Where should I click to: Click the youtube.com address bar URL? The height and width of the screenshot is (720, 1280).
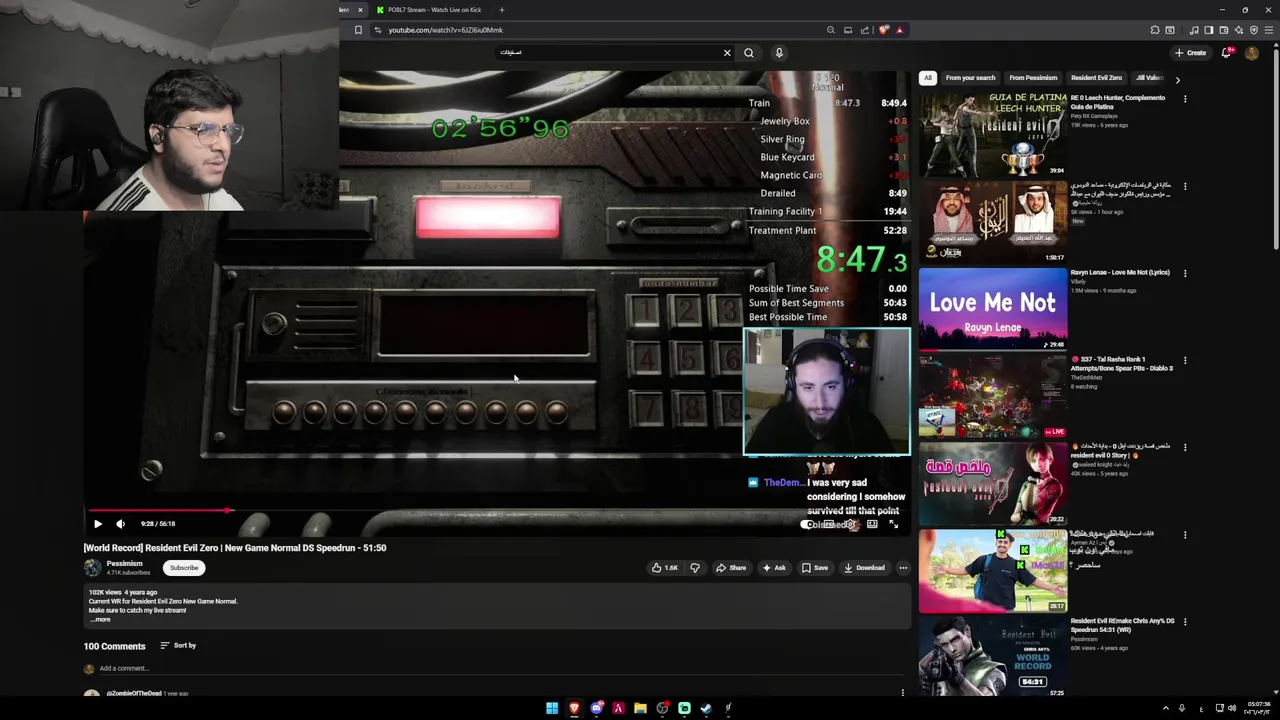tap(446, 30)
